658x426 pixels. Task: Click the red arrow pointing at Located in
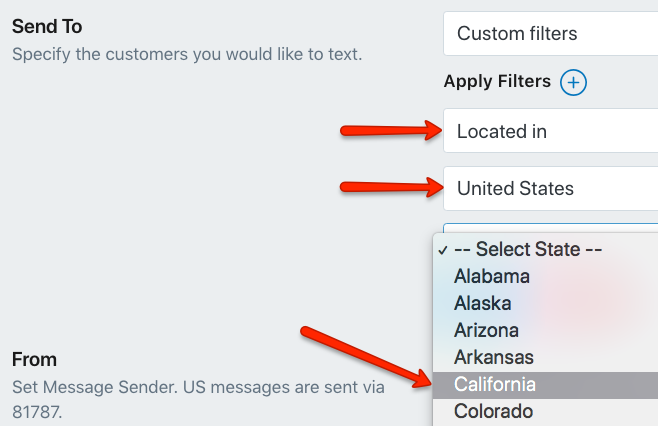pos(391,131)
